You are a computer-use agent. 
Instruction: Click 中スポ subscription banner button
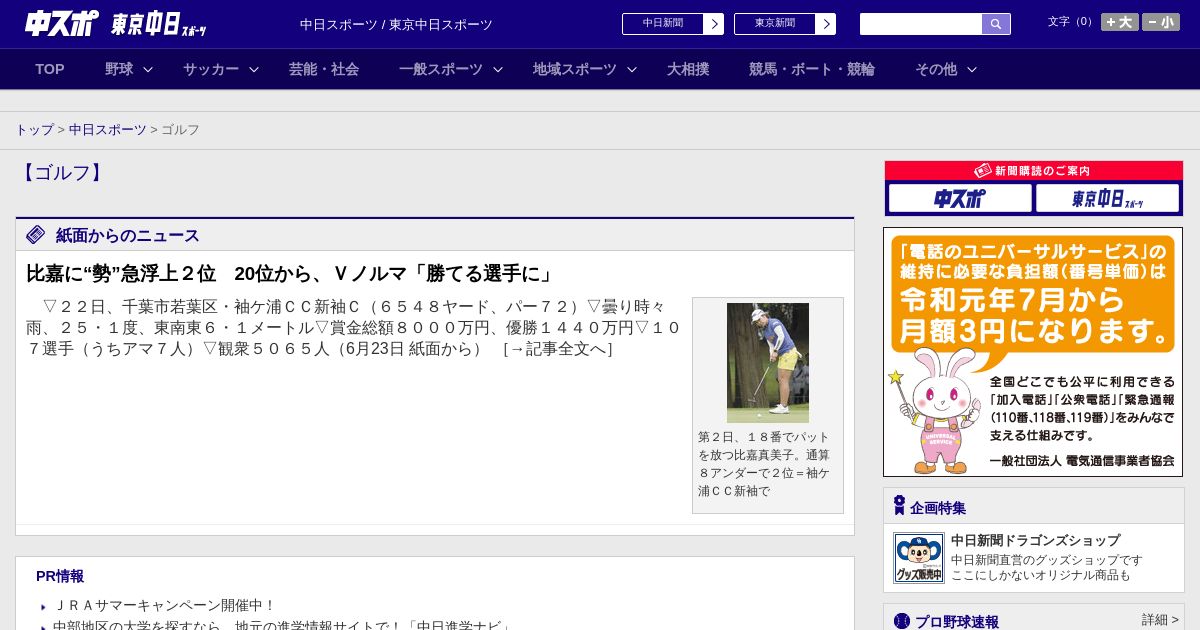pyautogui.click(x=960, y=198)
